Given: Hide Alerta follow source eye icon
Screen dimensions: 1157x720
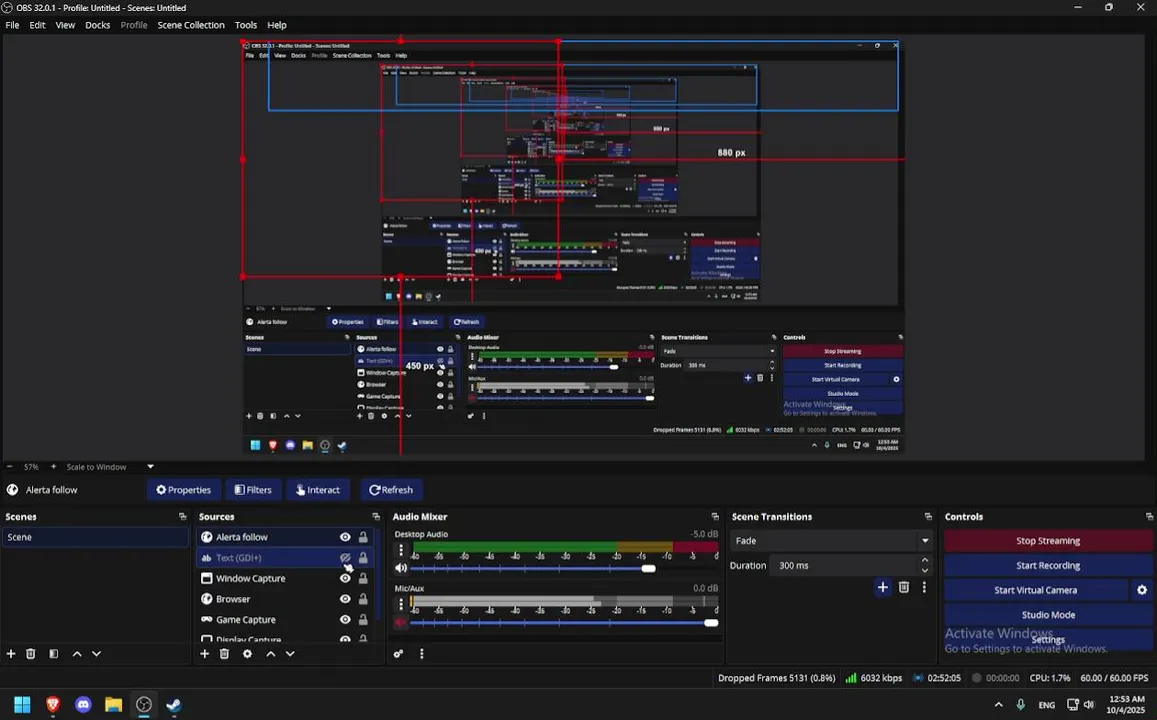Looking at the screenshot, I should 345,537.
